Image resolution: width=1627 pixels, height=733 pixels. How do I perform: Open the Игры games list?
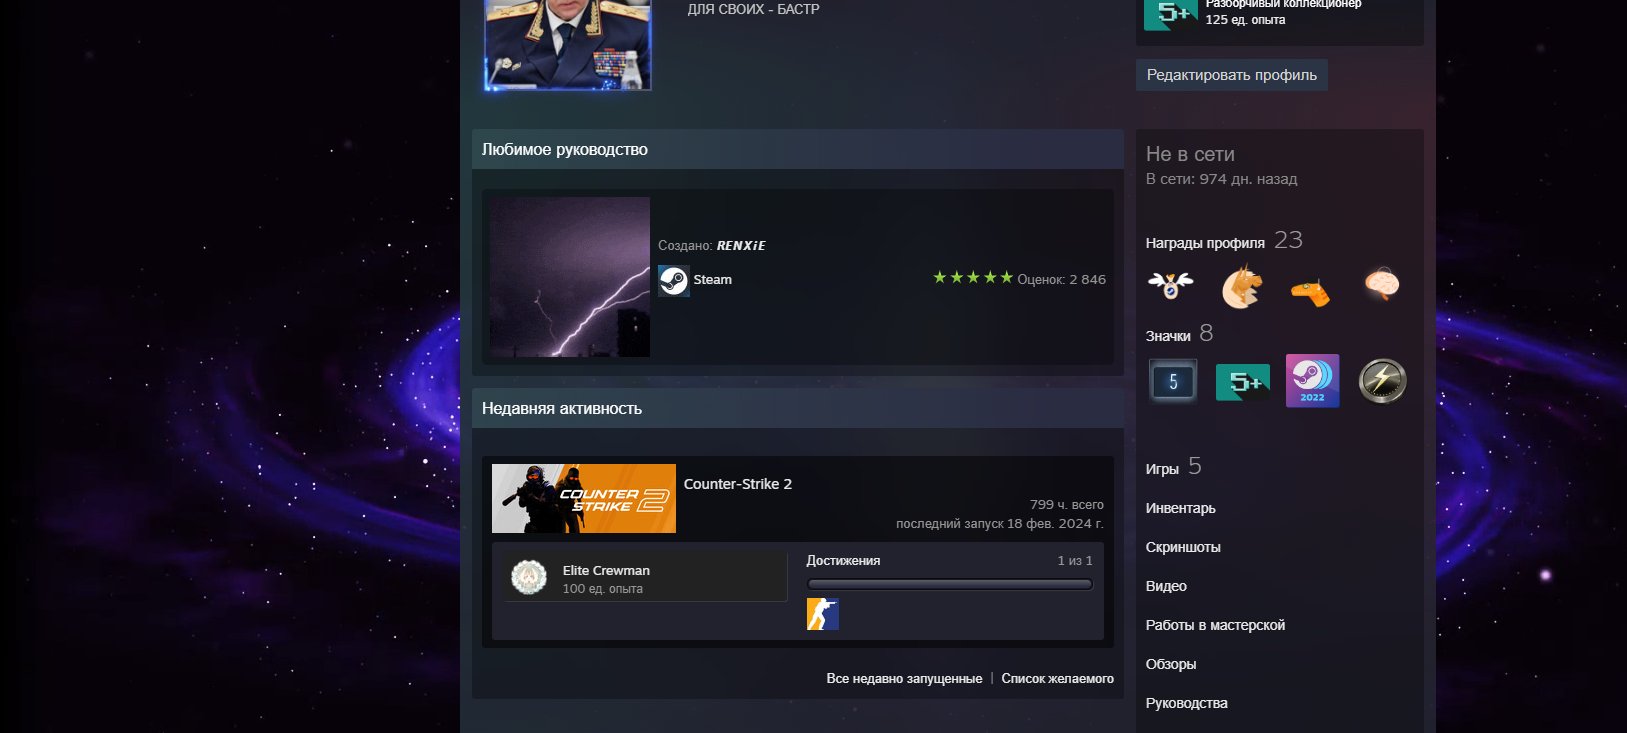pos(1162,469)
